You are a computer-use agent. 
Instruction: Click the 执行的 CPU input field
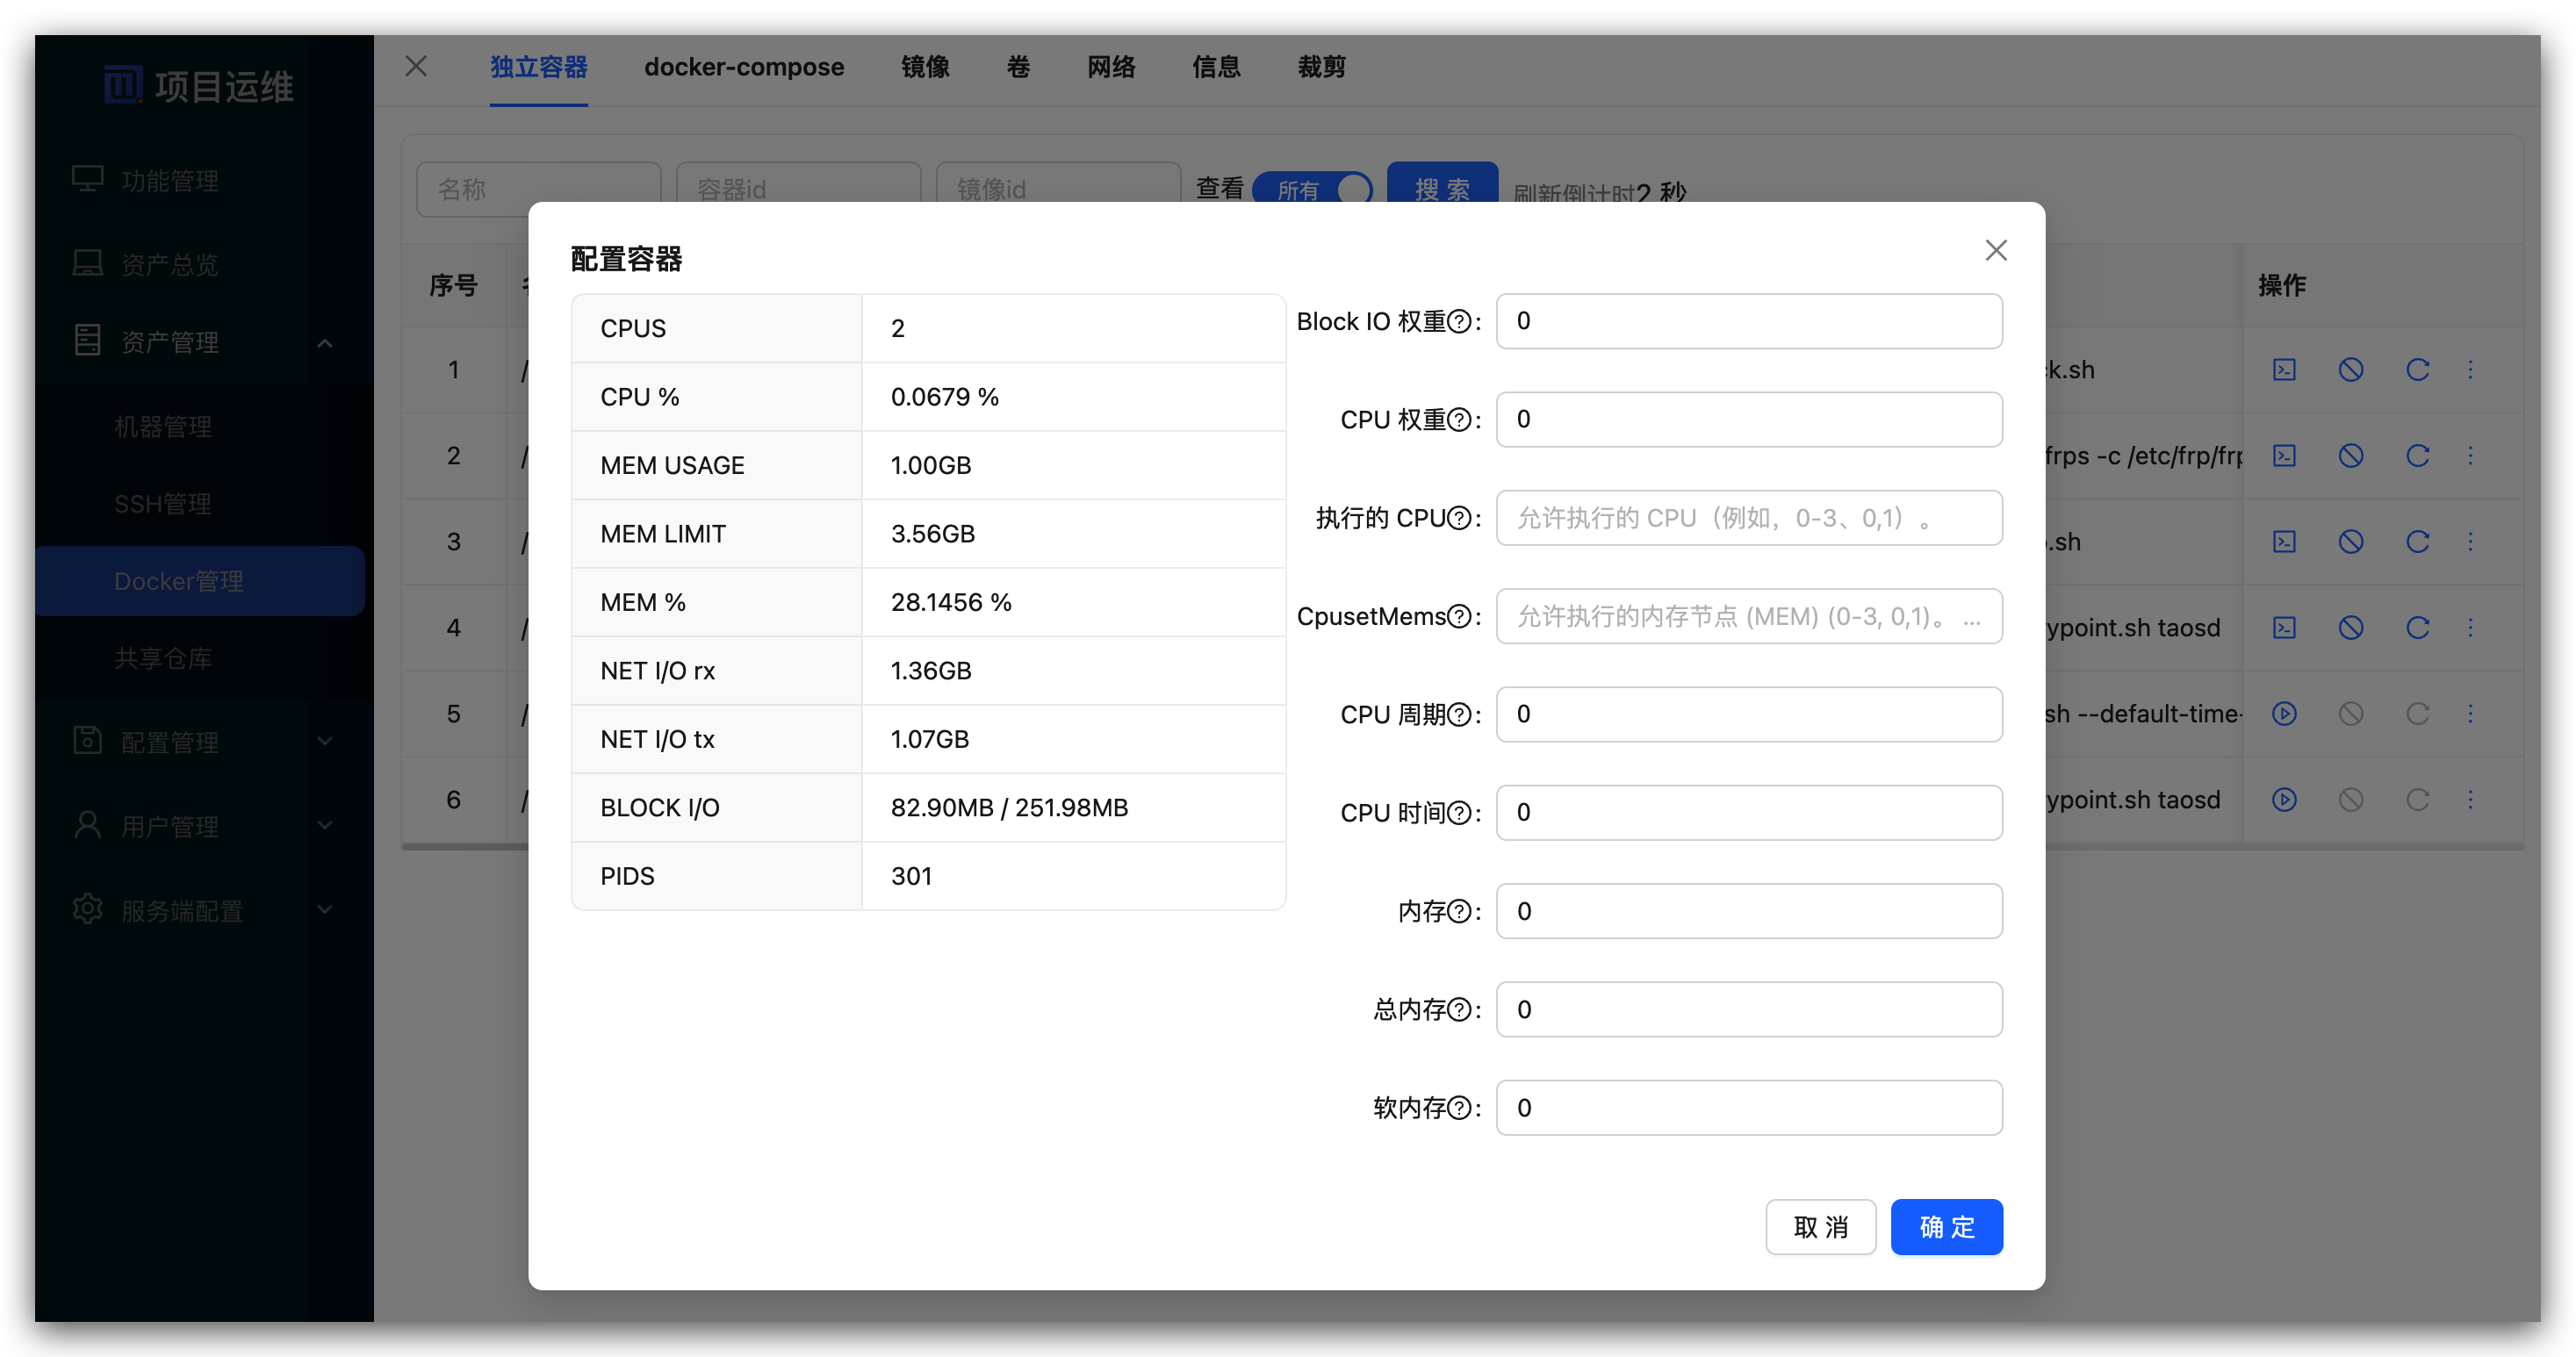pyautogui.click(x=1748, y=518)
